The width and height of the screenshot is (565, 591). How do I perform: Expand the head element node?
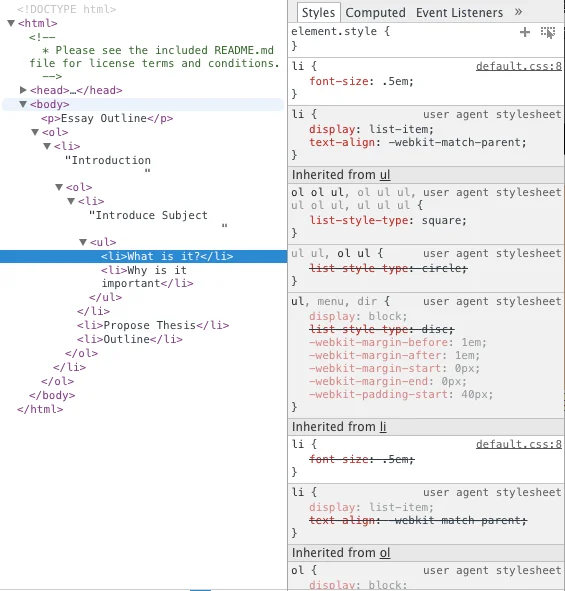(23, 90)
